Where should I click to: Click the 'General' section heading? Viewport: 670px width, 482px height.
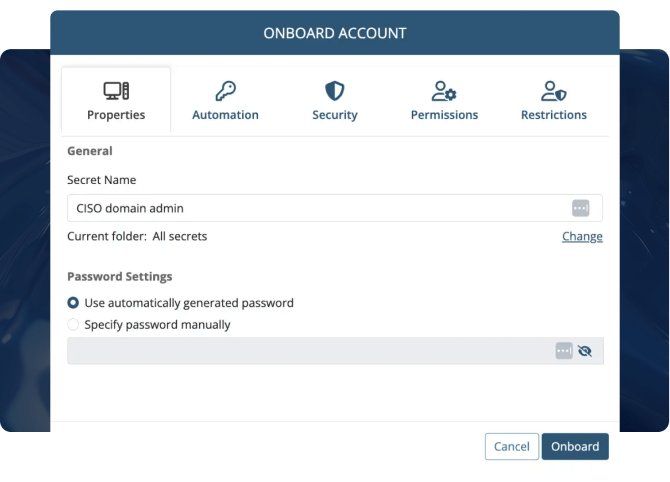tap(90, 151)
